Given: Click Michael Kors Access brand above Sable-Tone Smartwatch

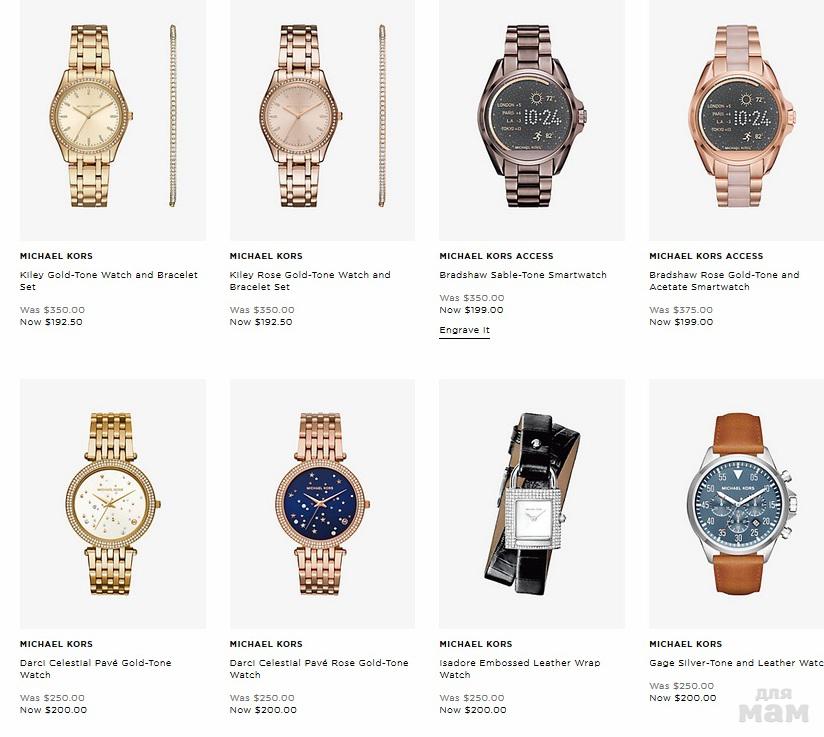Looking at the screenshot, I should point(497,256).
